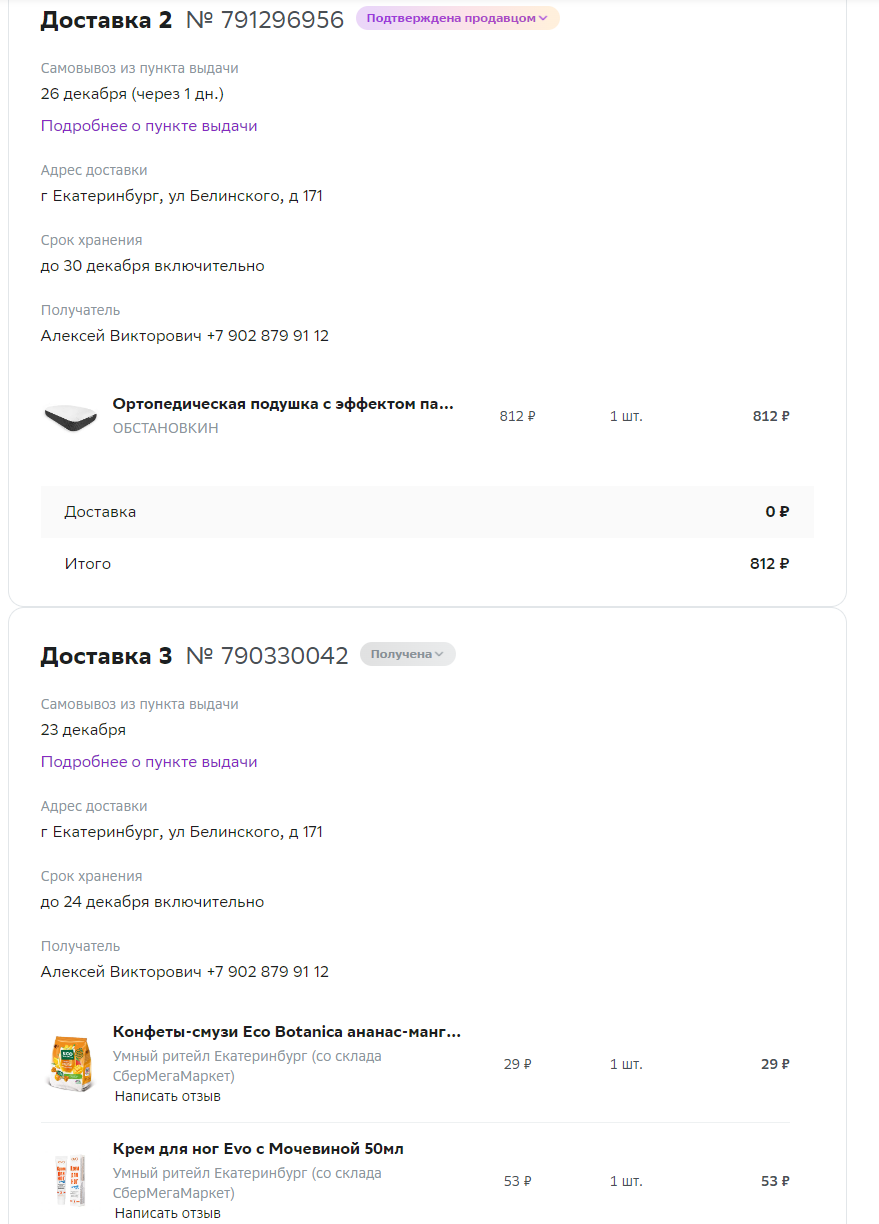
Task: Select the seller name ОБСТАНОВКИН
Action: click(x=165, y=428)
